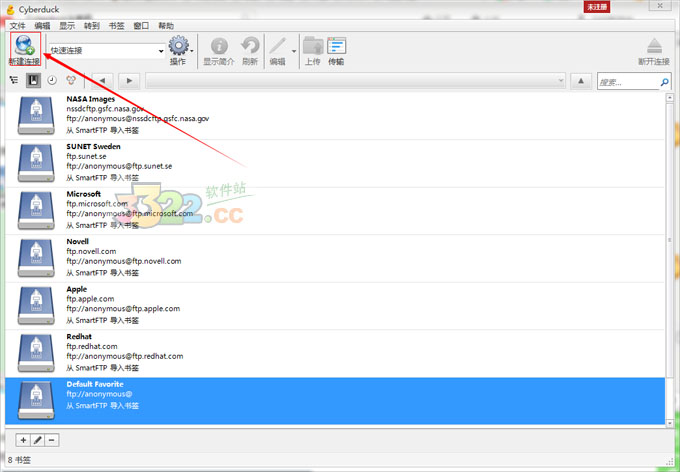Go to parent folder with the up arrow
Viewport: 680px width, 472px height.
pos(581,81)
